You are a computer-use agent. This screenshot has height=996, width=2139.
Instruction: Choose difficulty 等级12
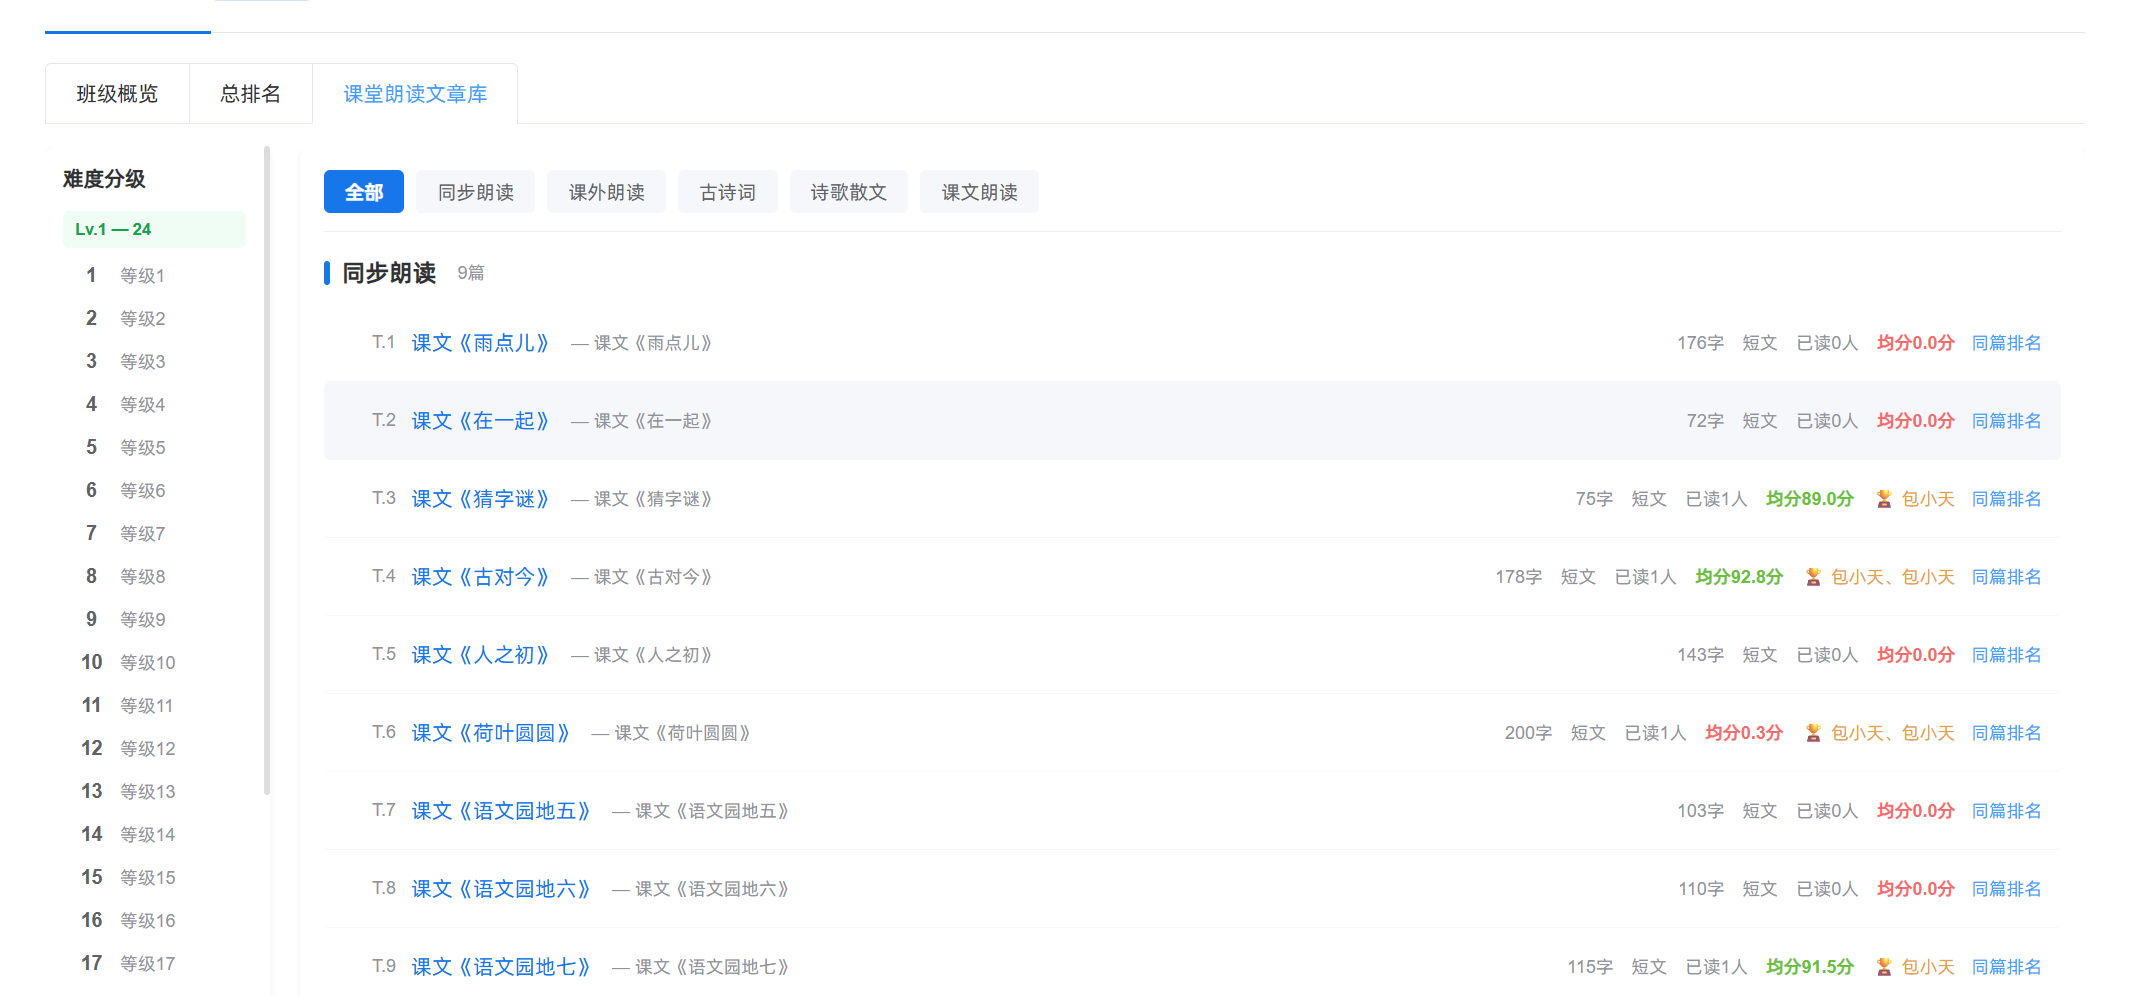147,748
